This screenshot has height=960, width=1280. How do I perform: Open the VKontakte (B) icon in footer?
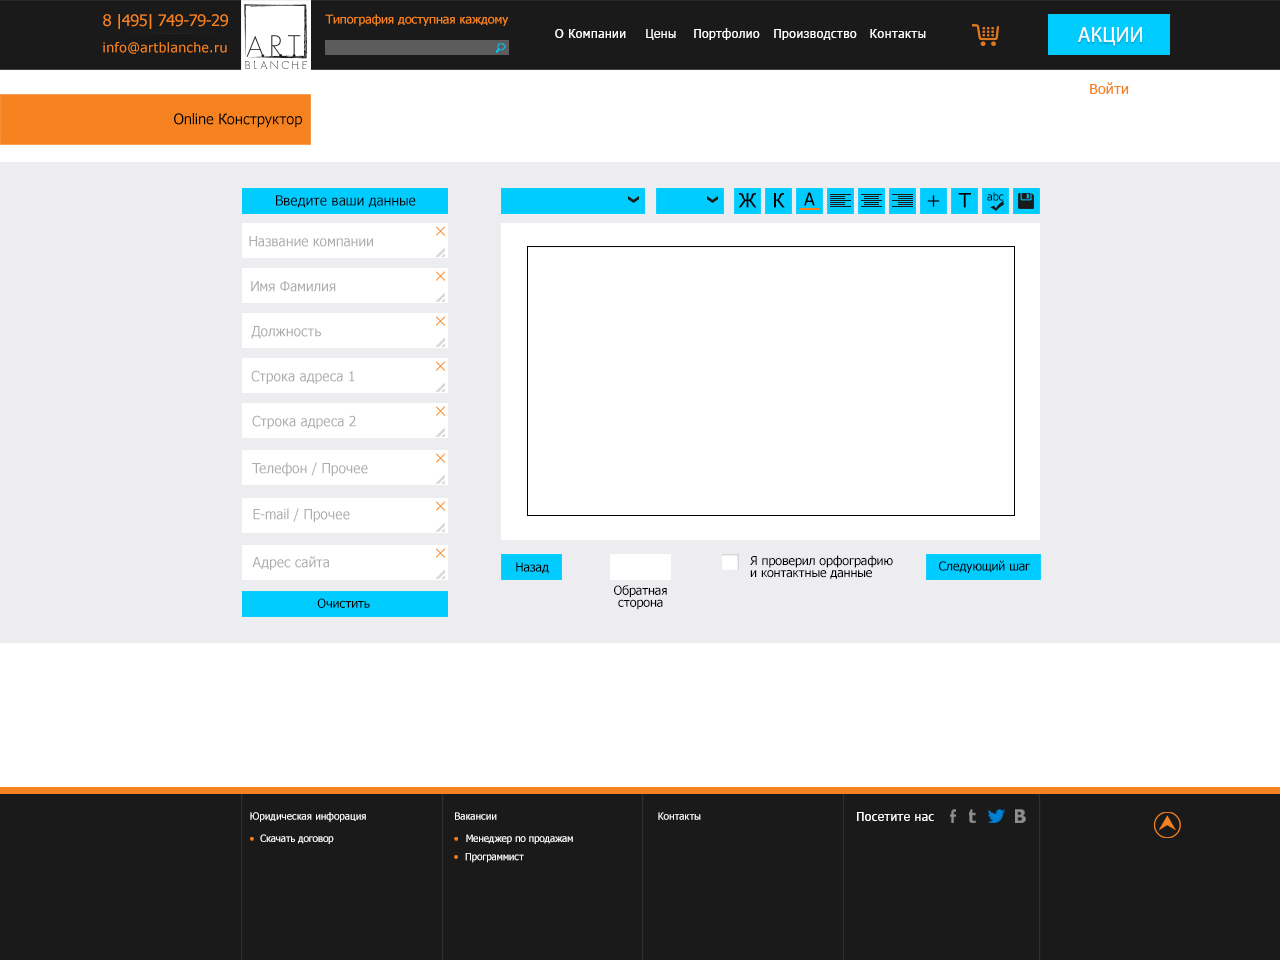[x=1020, y=816]
